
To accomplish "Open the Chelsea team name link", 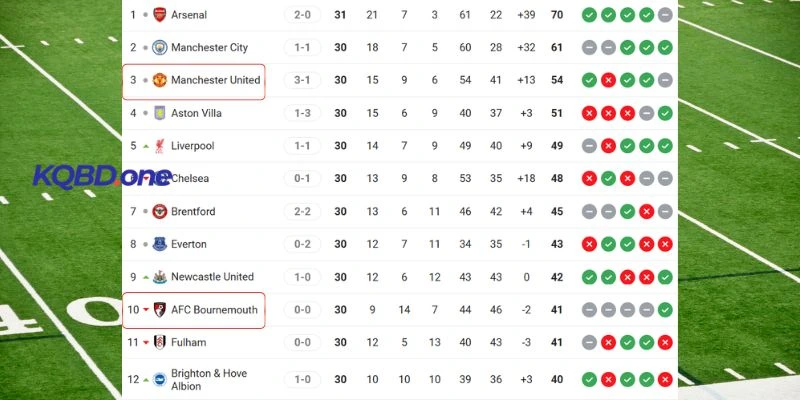I will pos(192,179).
